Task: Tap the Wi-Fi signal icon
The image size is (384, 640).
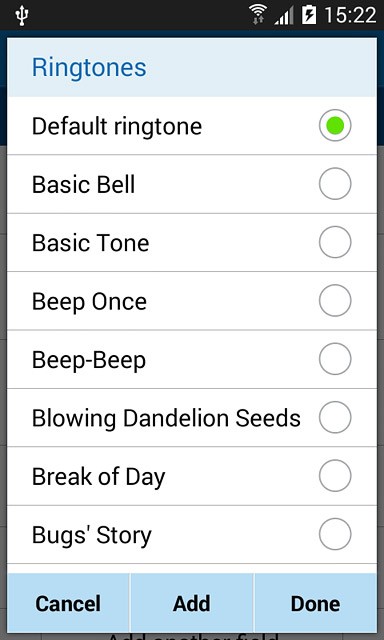Action: (x=258, y=15)
